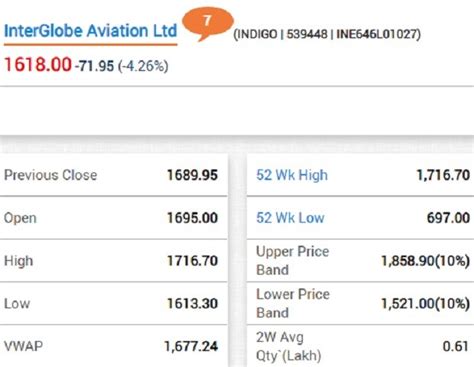Select the lower band value 1,521.00(10%)
Image resolution: width=474 pixels, height=367 pixels.
426,304
